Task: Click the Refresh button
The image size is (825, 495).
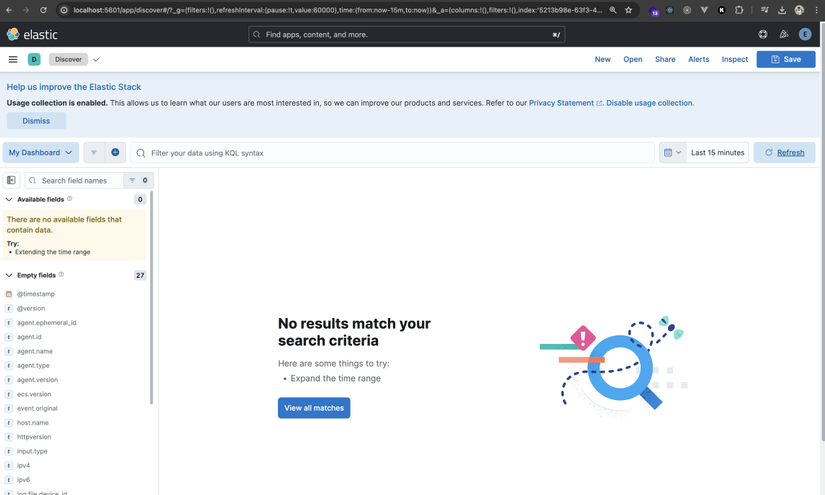Action: 784,153
